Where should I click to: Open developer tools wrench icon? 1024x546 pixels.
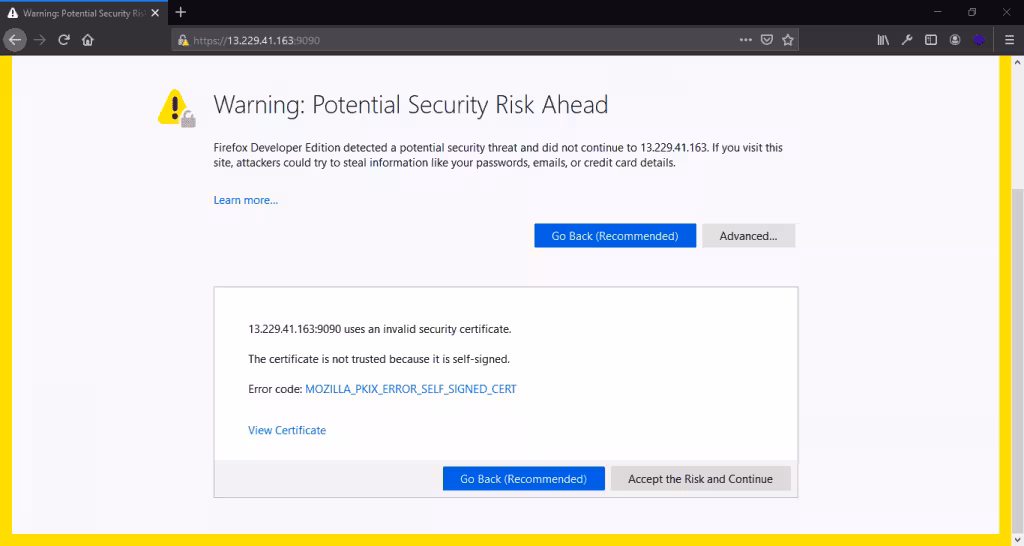tap(907, 40)
